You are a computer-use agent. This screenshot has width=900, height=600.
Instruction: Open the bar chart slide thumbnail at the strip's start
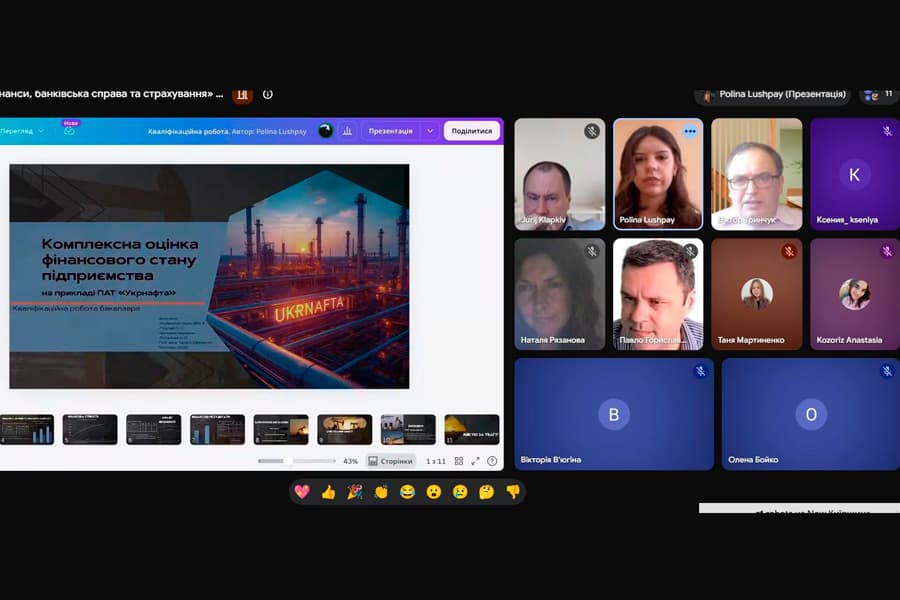(x=27, y=429)
